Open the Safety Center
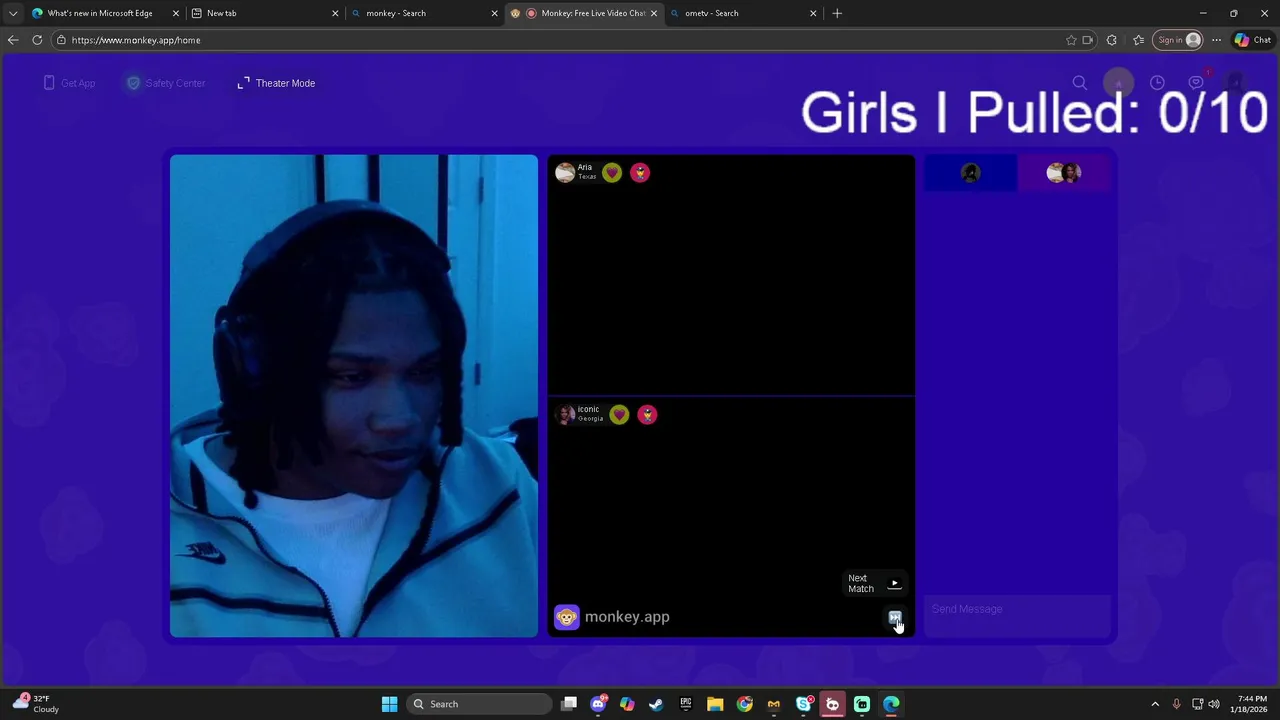Image resolution: width=1280 pixels, height=720 pixels. 166,83
